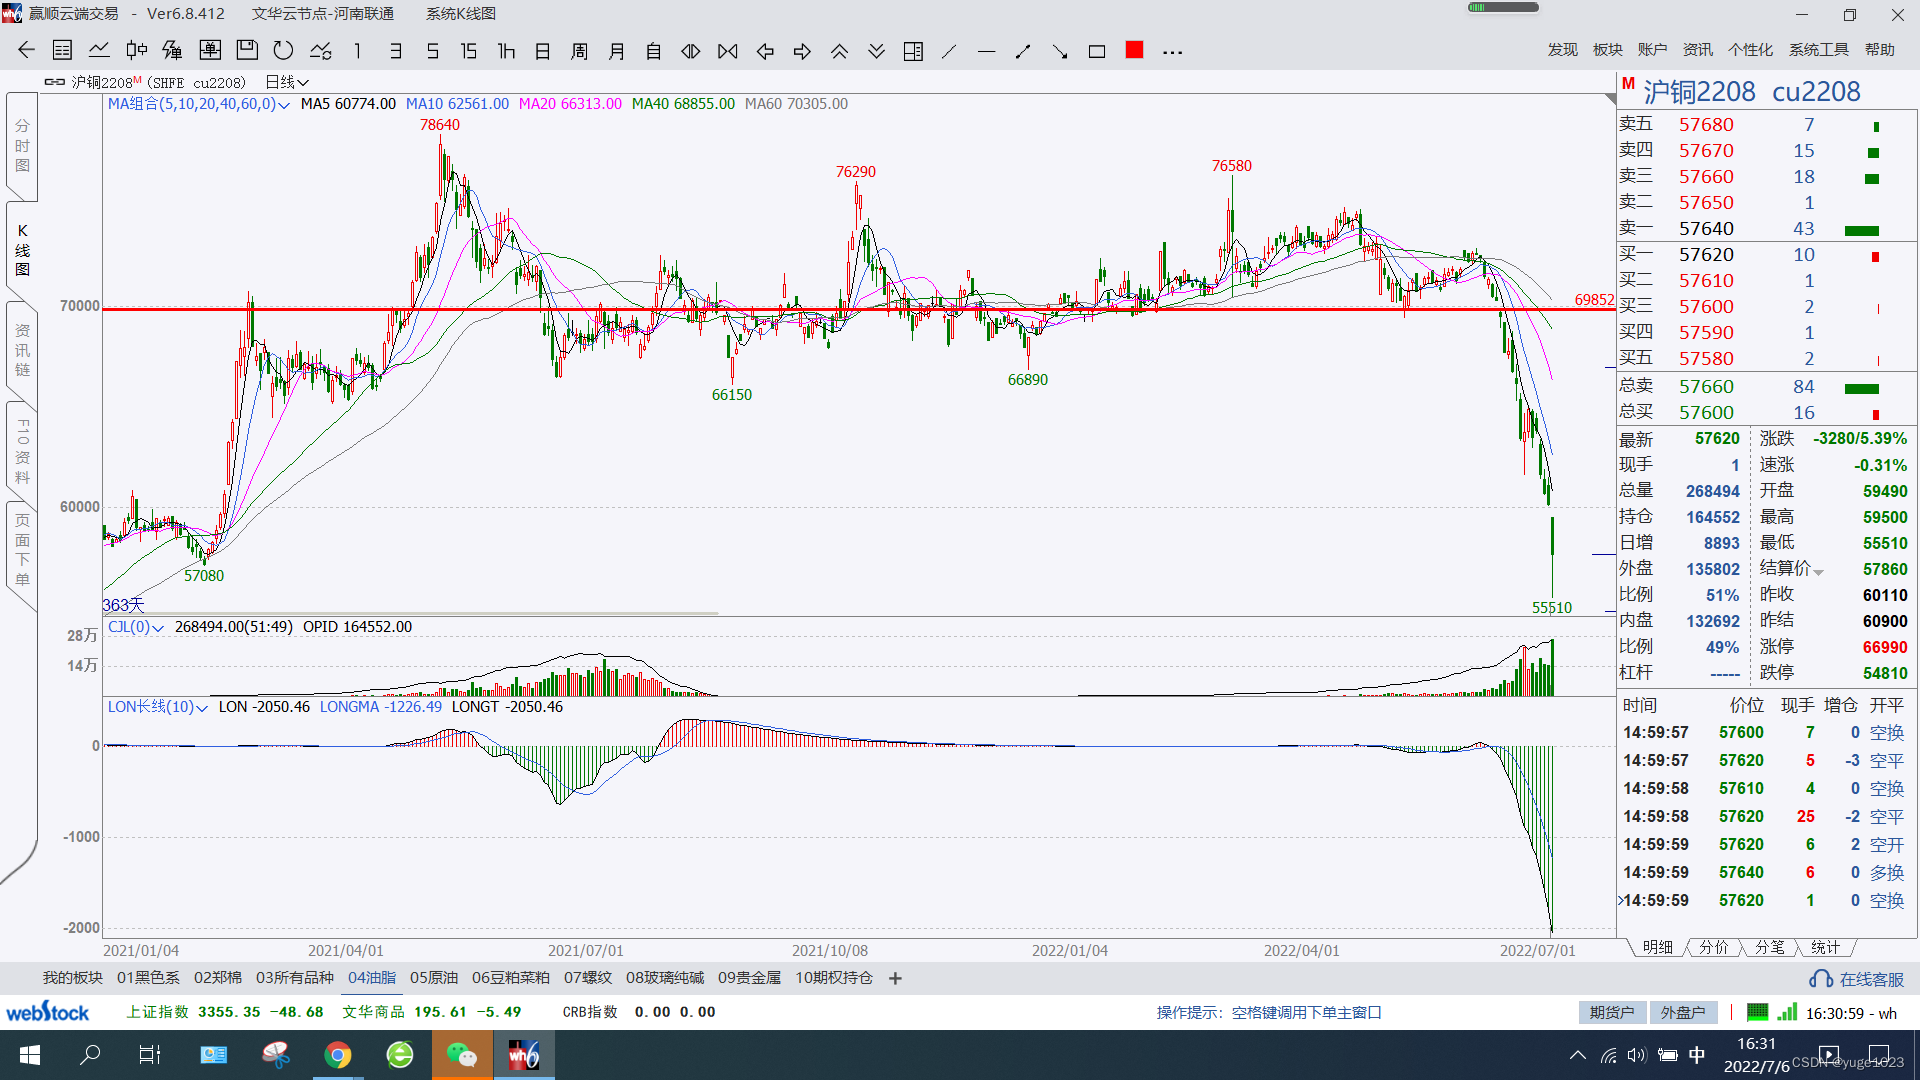Screen dimensions: 1920x1080
Task: Expand the MA组合 indicator dropdown
Action: 284,105
